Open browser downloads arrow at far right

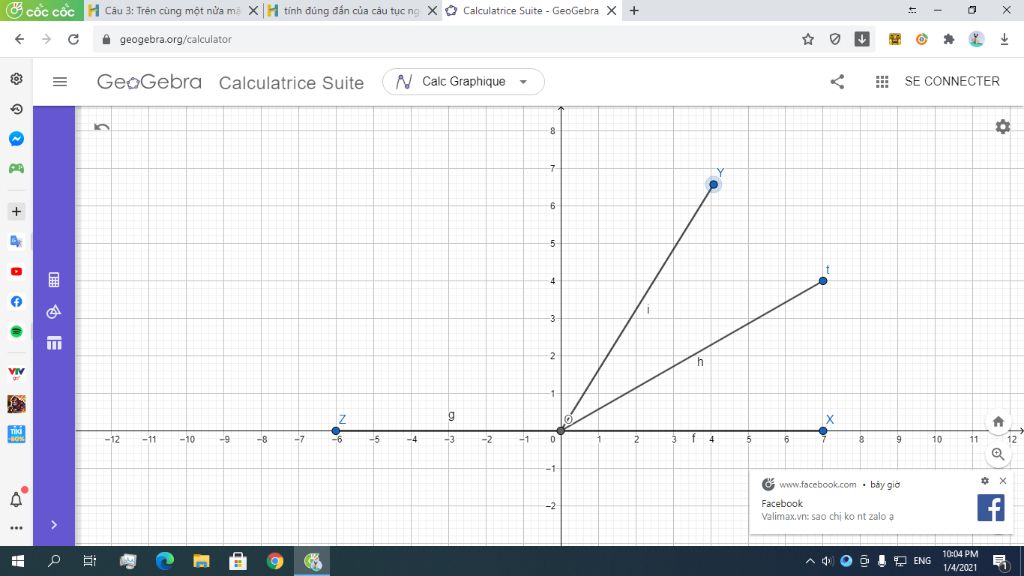[x=1004, y=39]
